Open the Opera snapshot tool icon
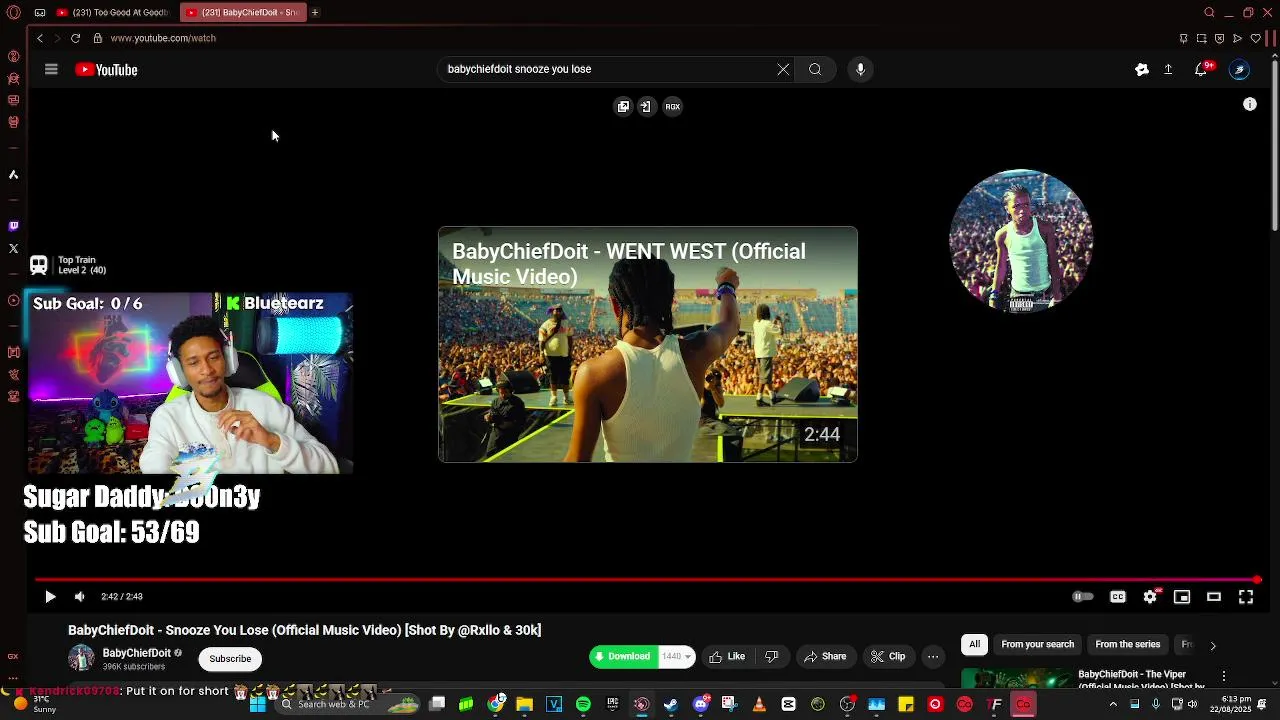 tap(1201, 38)
